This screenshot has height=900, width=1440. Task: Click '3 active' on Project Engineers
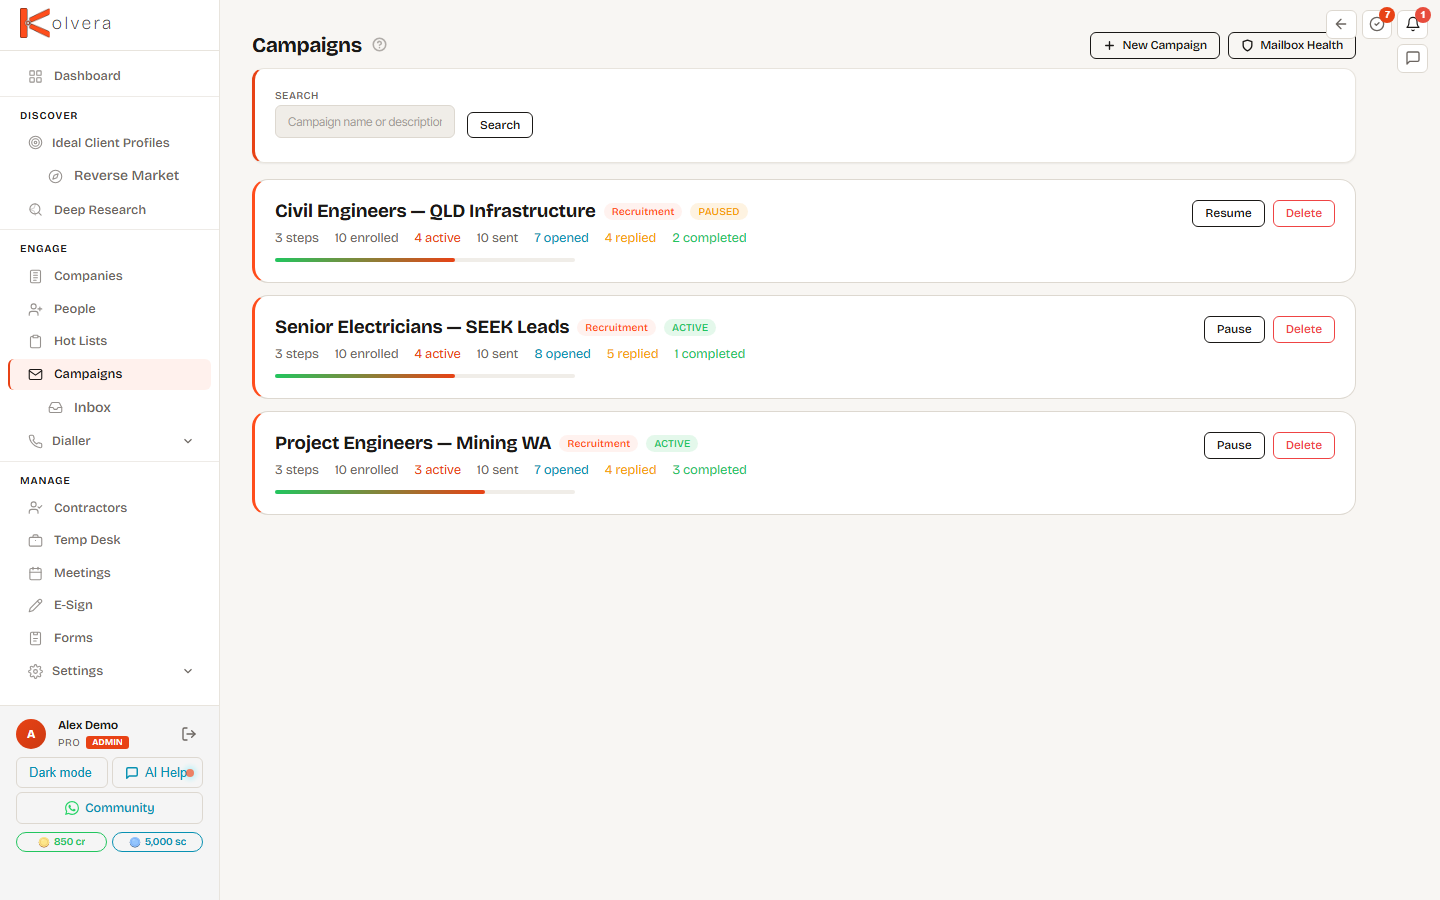(x=437, y=470)
